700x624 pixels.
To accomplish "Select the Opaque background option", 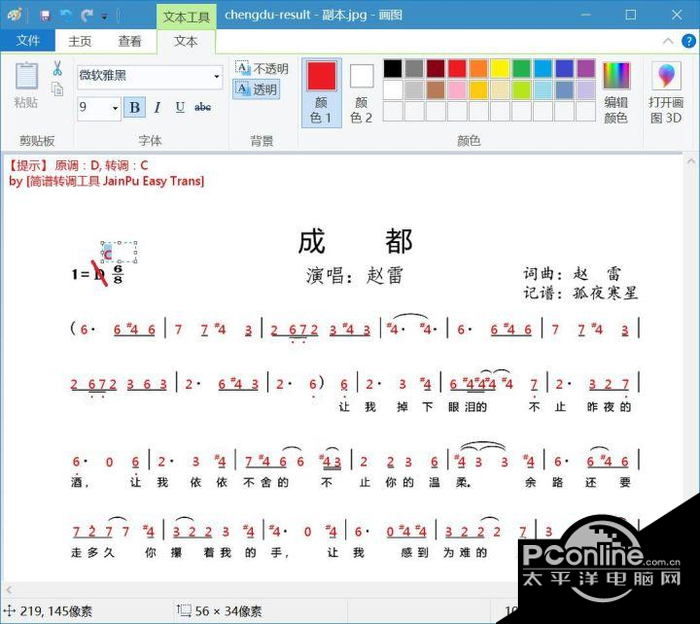I will tap(262, 68).
